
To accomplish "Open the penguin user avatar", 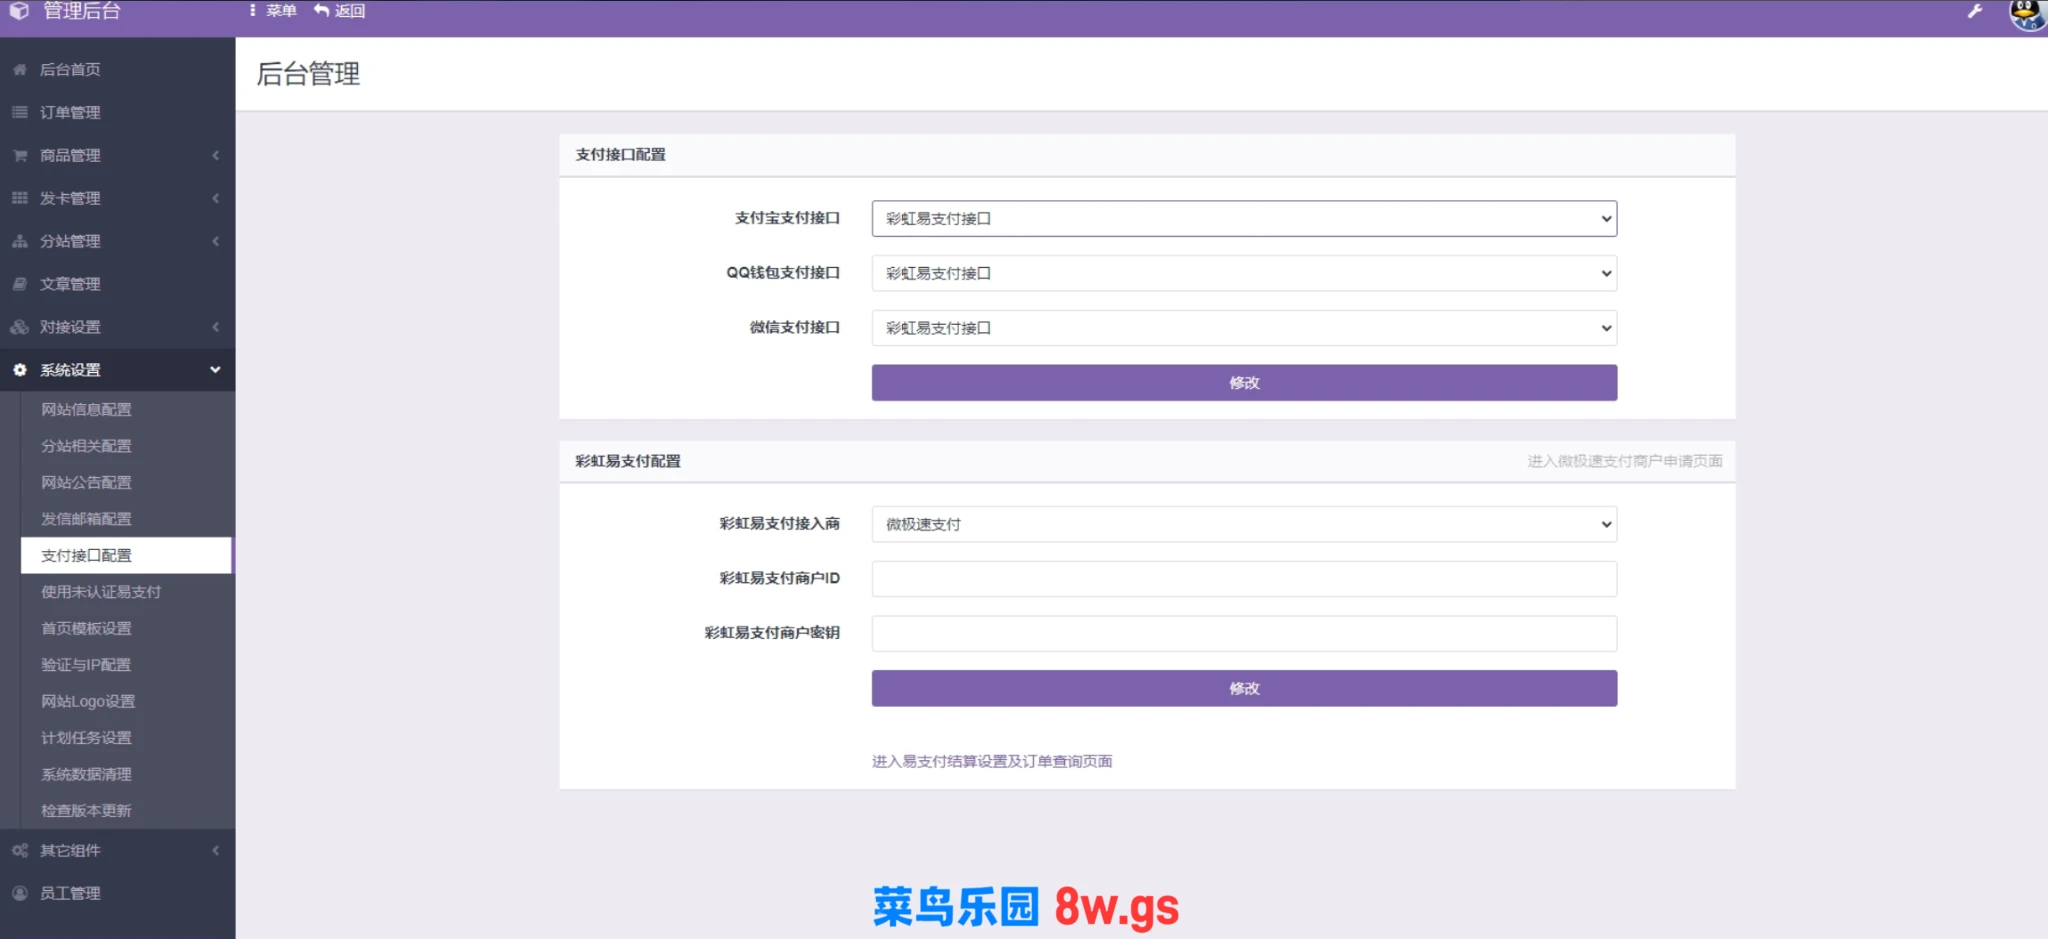I will click(2027, 14).
